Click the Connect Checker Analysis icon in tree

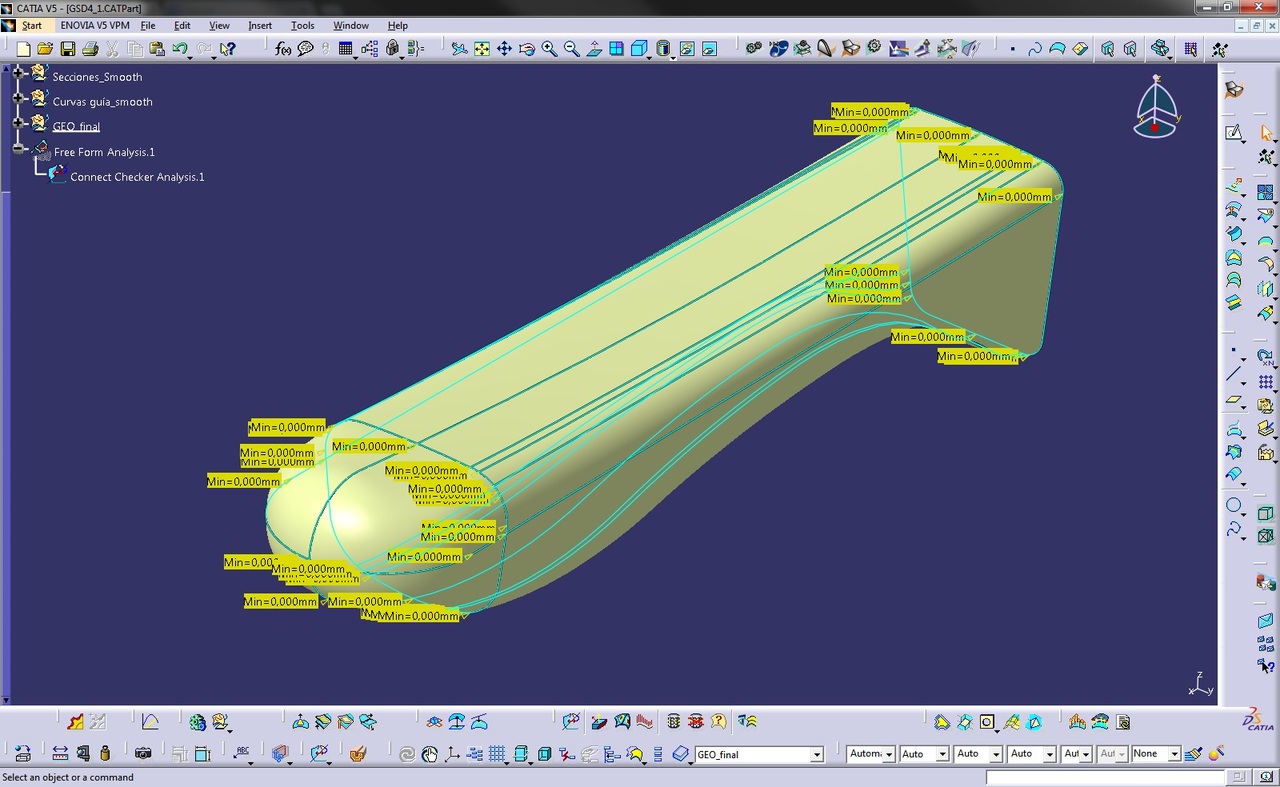click(x=57, y=174)
